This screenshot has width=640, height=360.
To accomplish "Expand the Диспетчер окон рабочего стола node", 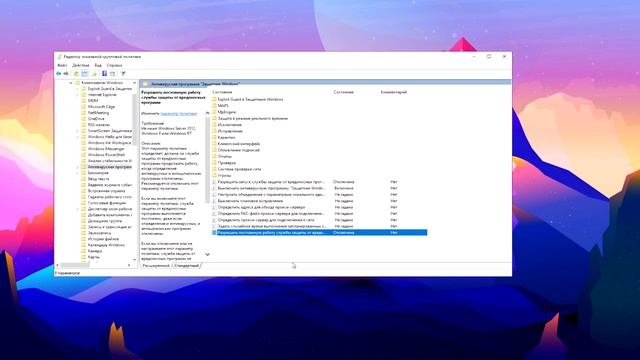I will (x=78, y=209).
